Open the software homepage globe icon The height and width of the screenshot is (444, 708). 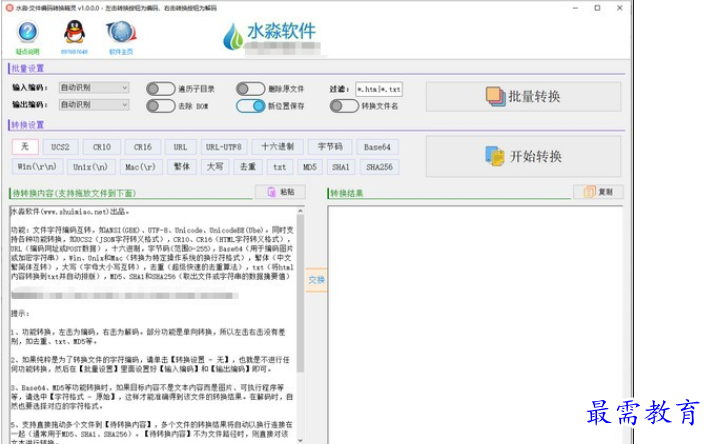pyautogui.click(x=121, y=32)
